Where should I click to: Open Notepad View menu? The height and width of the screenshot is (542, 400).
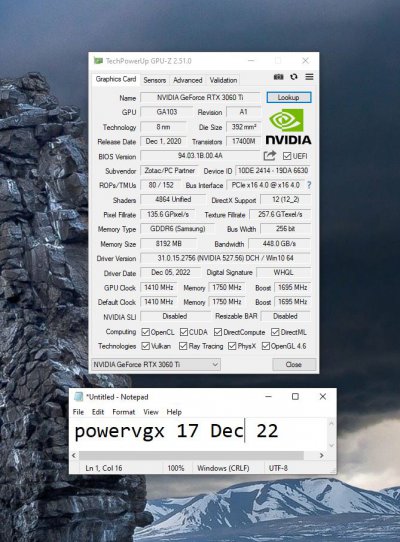(151, 412)
